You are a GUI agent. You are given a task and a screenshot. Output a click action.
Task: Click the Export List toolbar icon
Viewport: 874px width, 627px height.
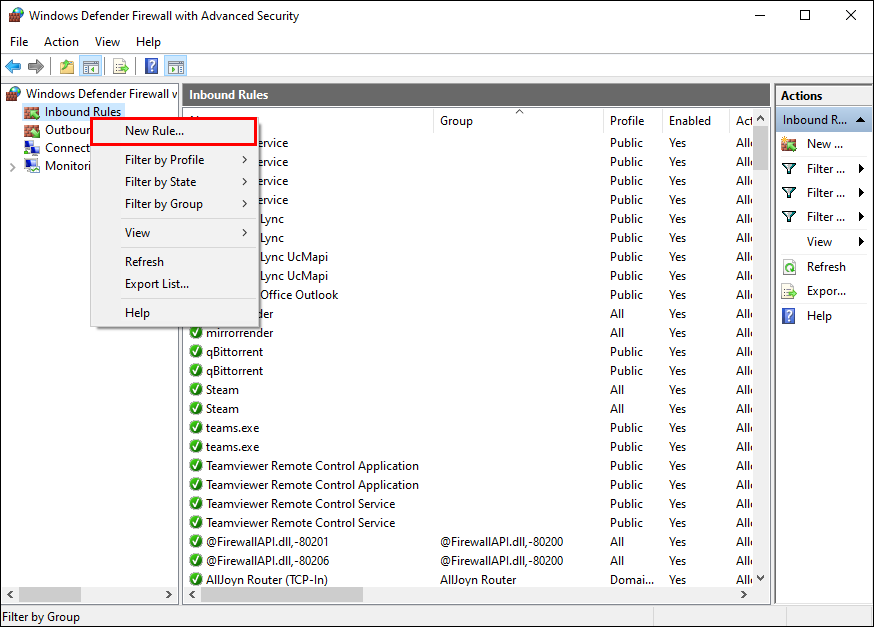pos(120,67)
